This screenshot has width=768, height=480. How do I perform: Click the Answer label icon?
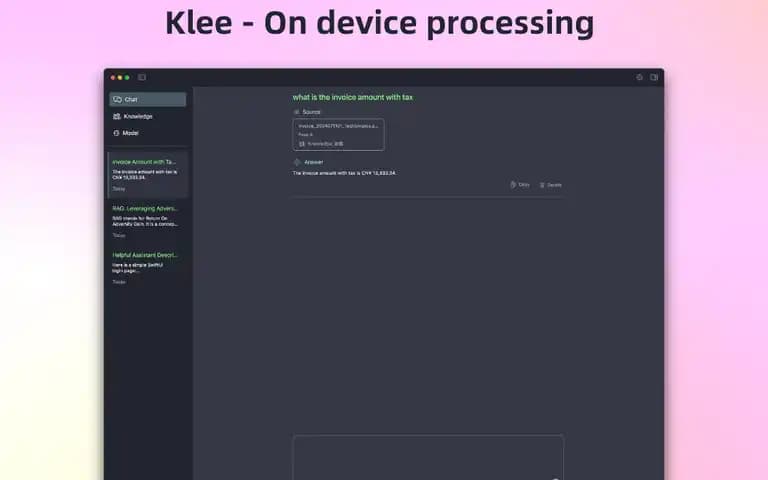point(297,162)
